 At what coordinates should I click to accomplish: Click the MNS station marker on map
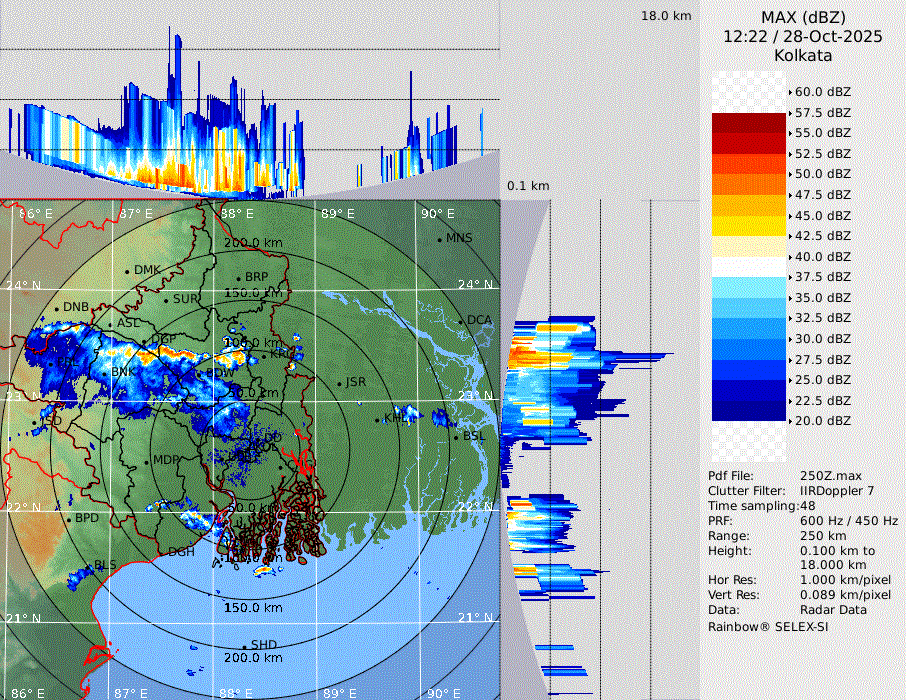tap(439, 239)
